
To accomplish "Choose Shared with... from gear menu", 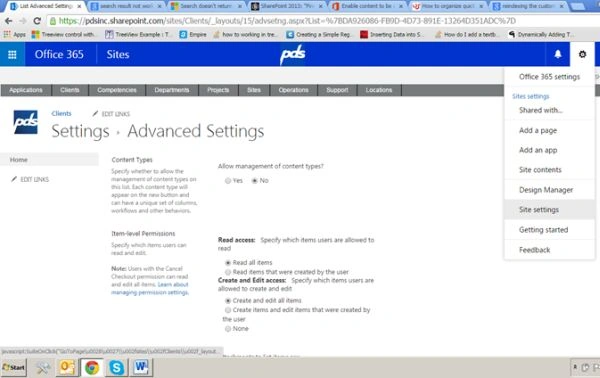I will (x=549, y=110).
